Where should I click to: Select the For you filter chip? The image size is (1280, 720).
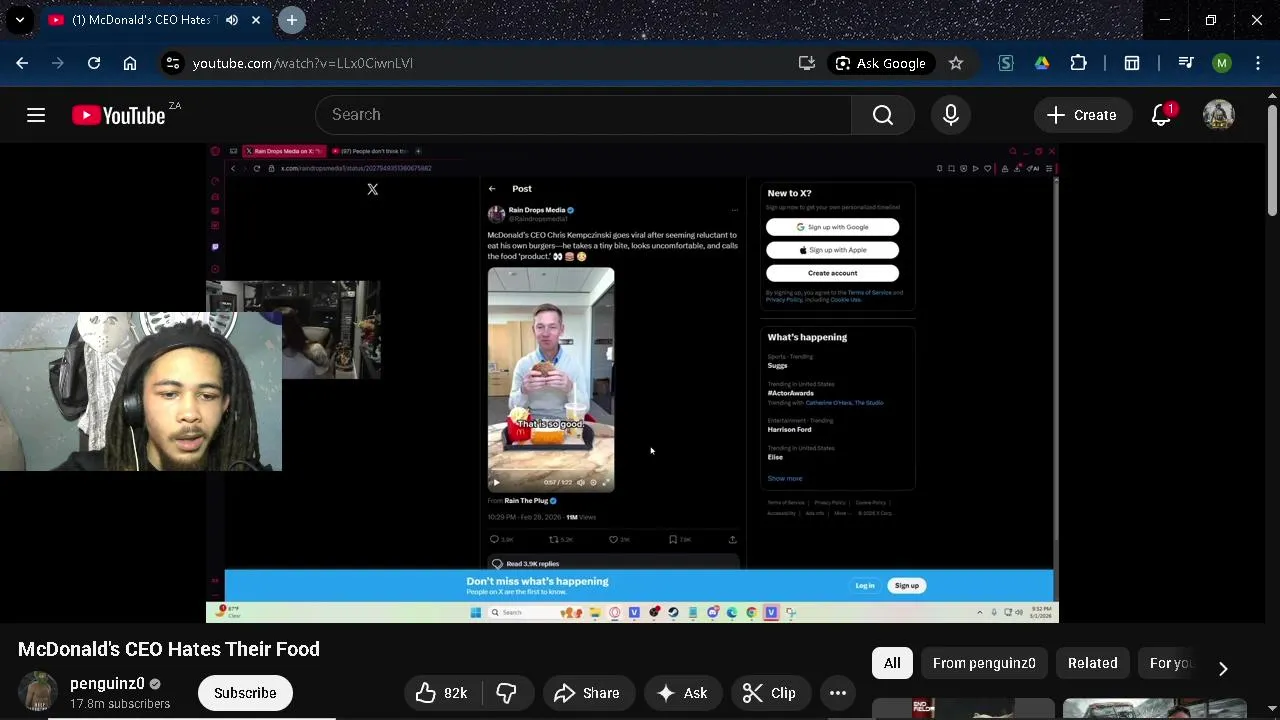pos(1170,663)
